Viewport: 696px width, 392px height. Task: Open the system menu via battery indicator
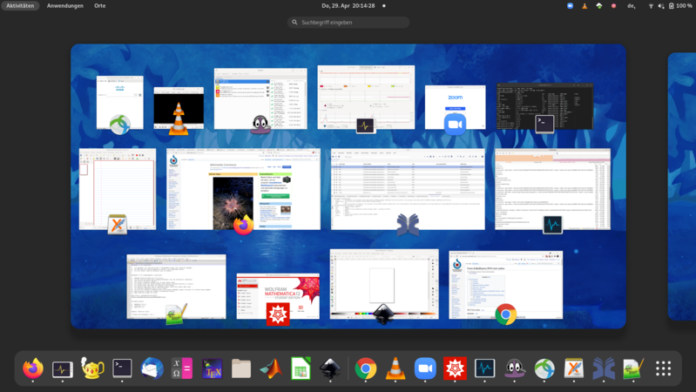click(x=680, y=6)
